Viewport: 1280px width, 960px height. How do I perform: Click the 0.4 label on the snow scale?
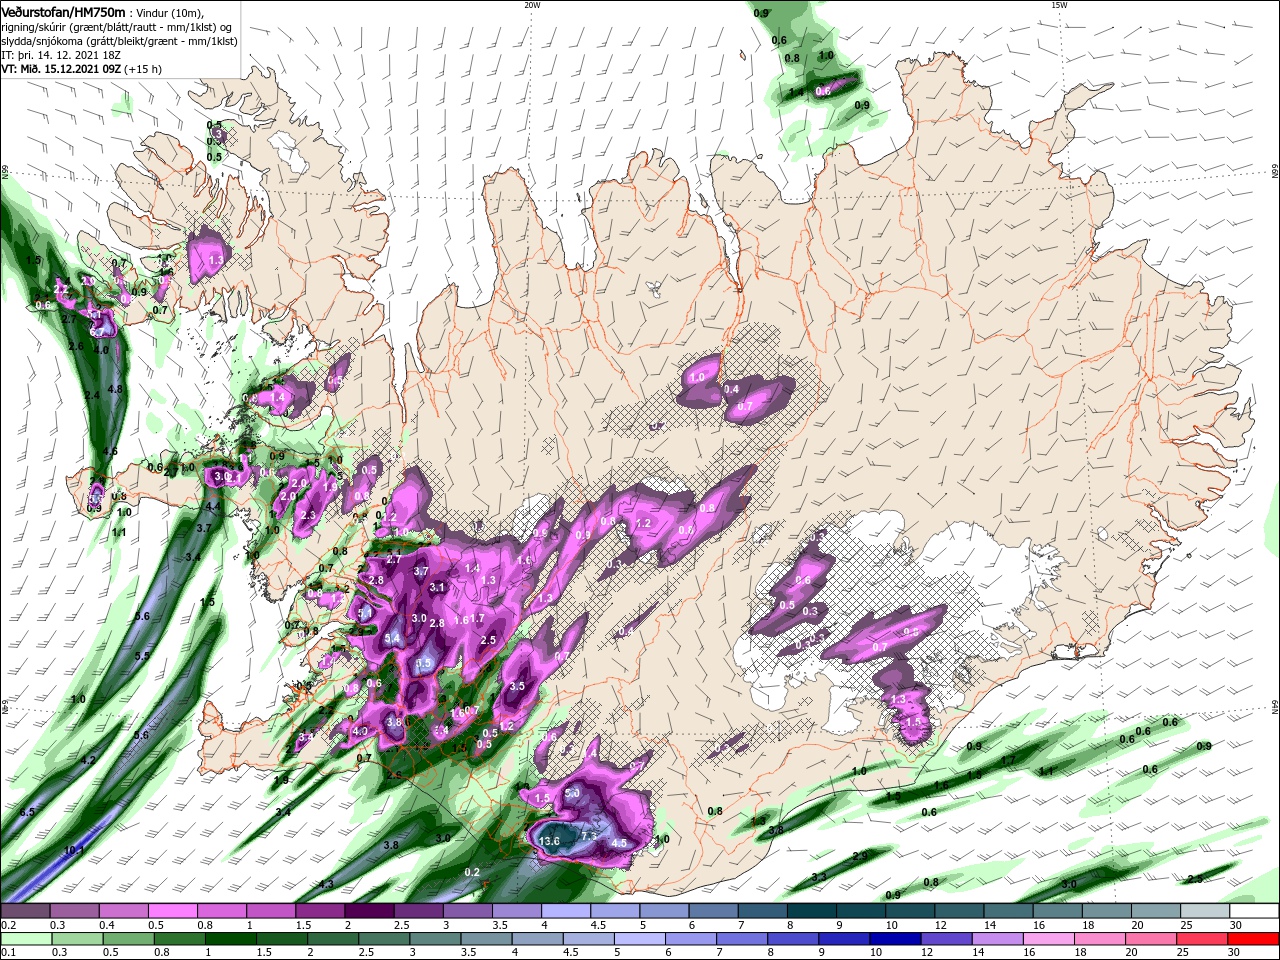point(106,925)
